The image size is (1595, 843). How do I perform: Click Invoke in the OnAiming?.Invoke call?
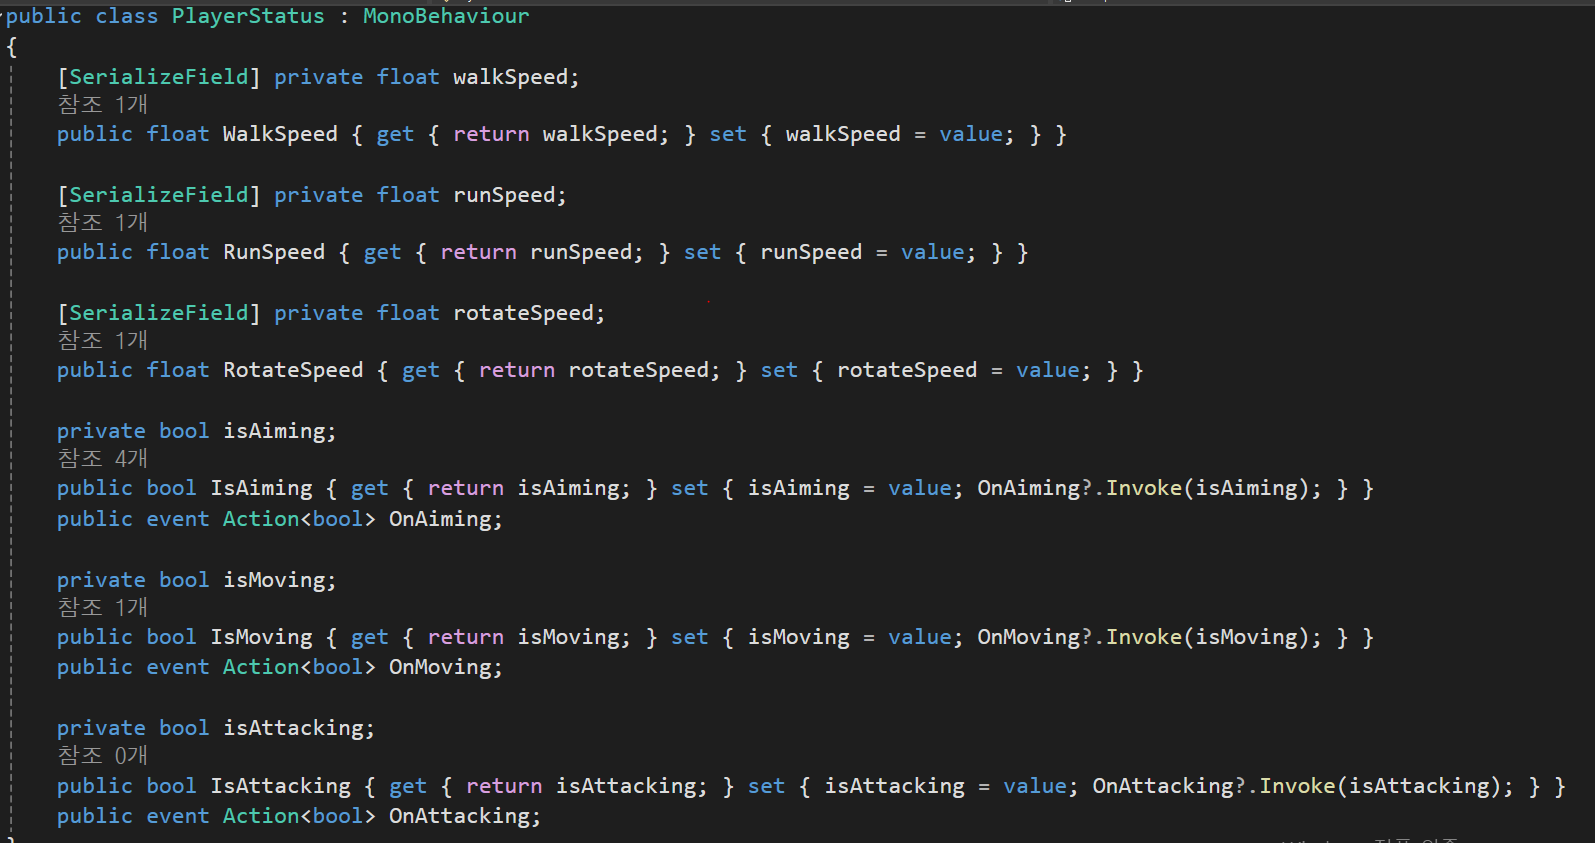pos(1144,488)
